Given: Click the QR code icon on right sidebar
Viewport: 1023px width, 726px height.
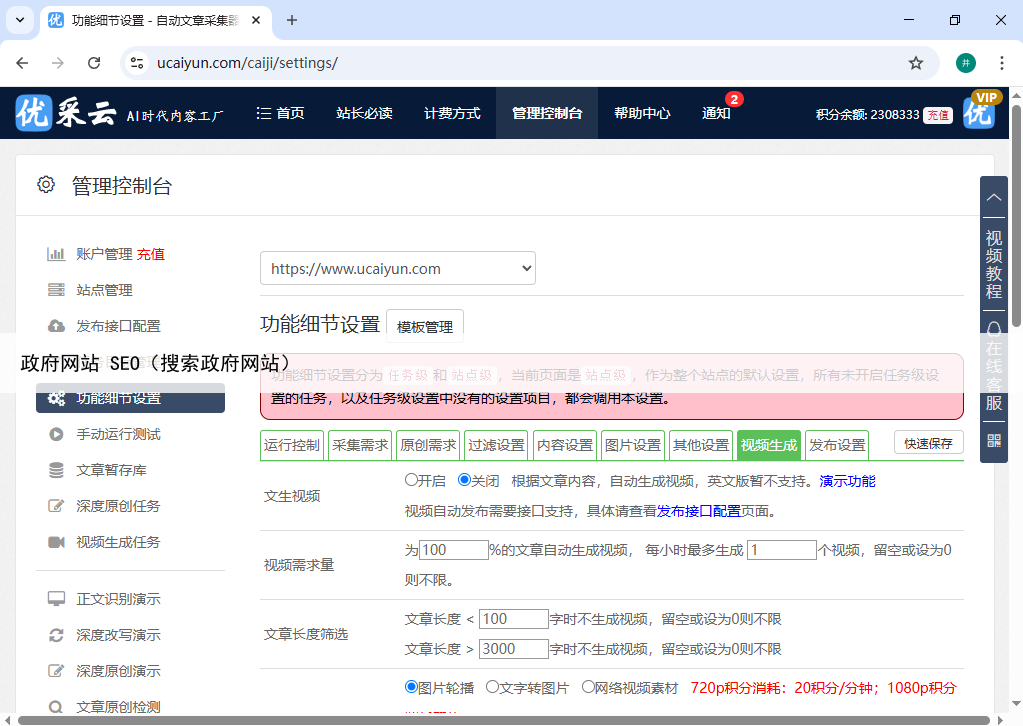Looking at the screenshot, I should click(993, 440).
